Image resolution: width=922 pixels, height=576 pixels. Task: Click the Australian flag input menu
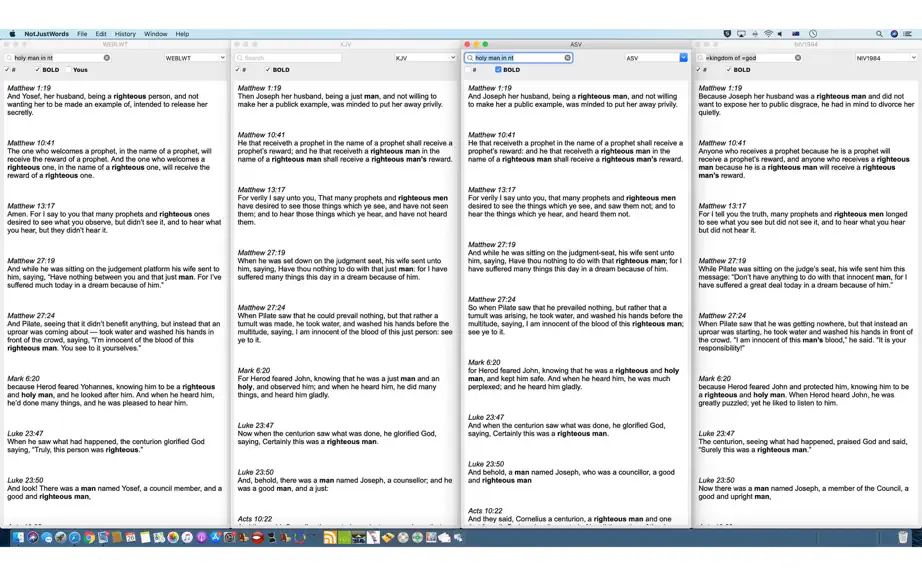tap(796, 34)
